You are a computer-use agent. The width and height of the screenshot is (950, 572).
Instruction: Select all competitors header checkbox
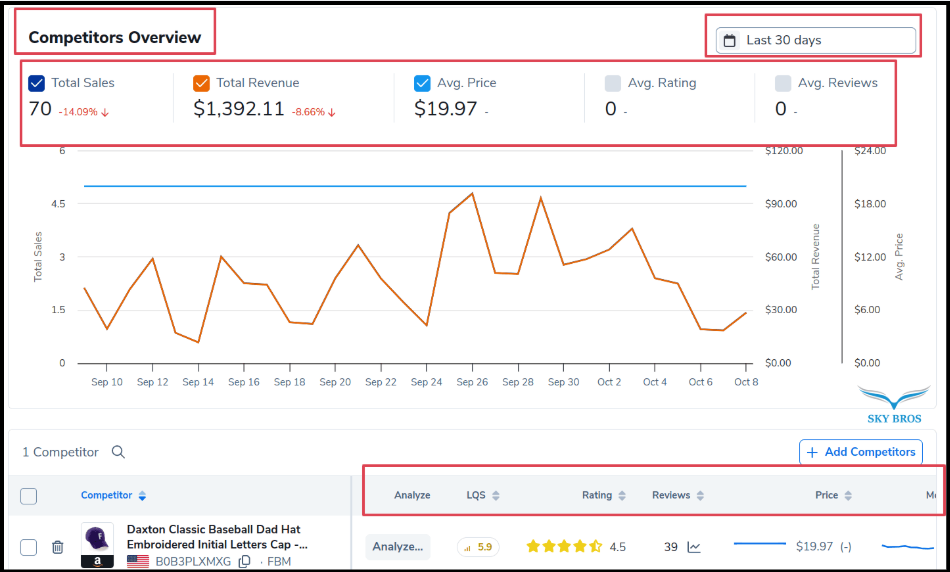[x=28, y=496]
